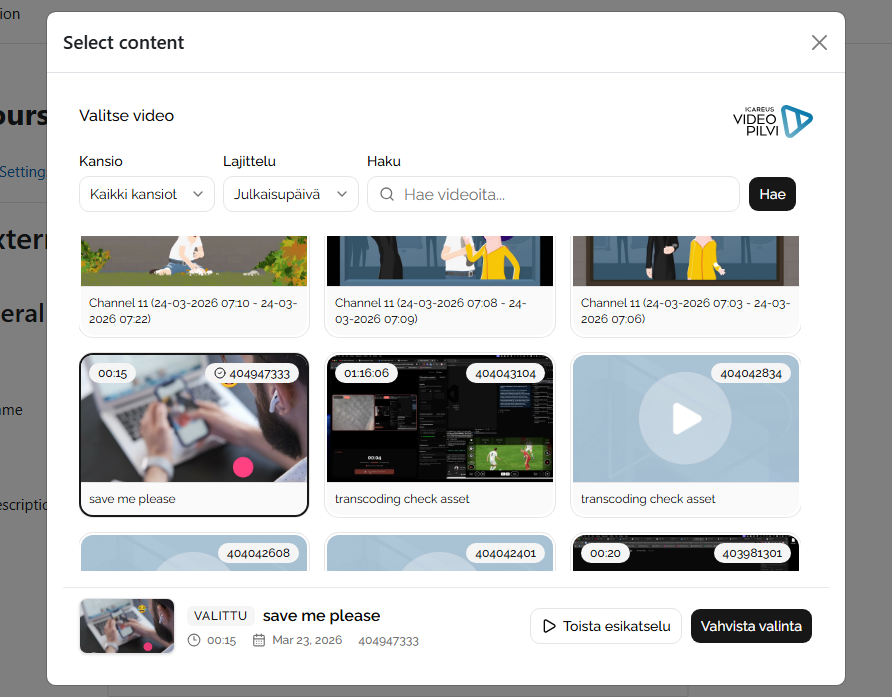Click the checkmark badge 404947333

252,374
